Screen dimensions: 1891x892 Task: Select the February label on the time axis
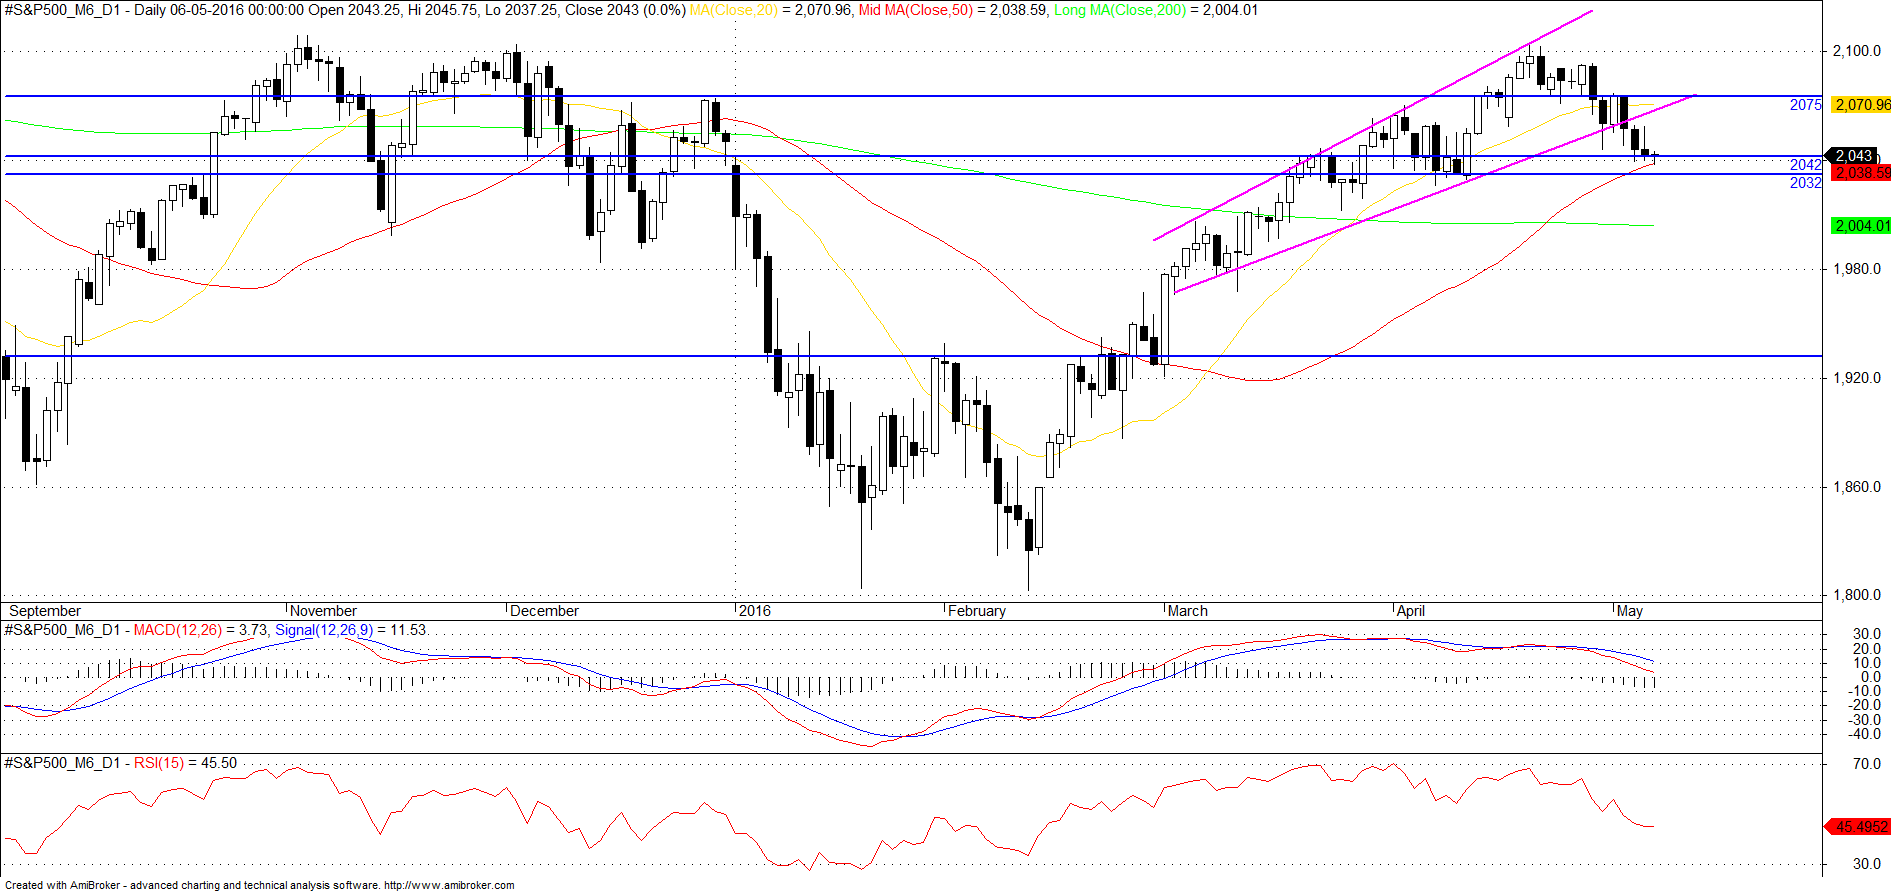[977, 611]
